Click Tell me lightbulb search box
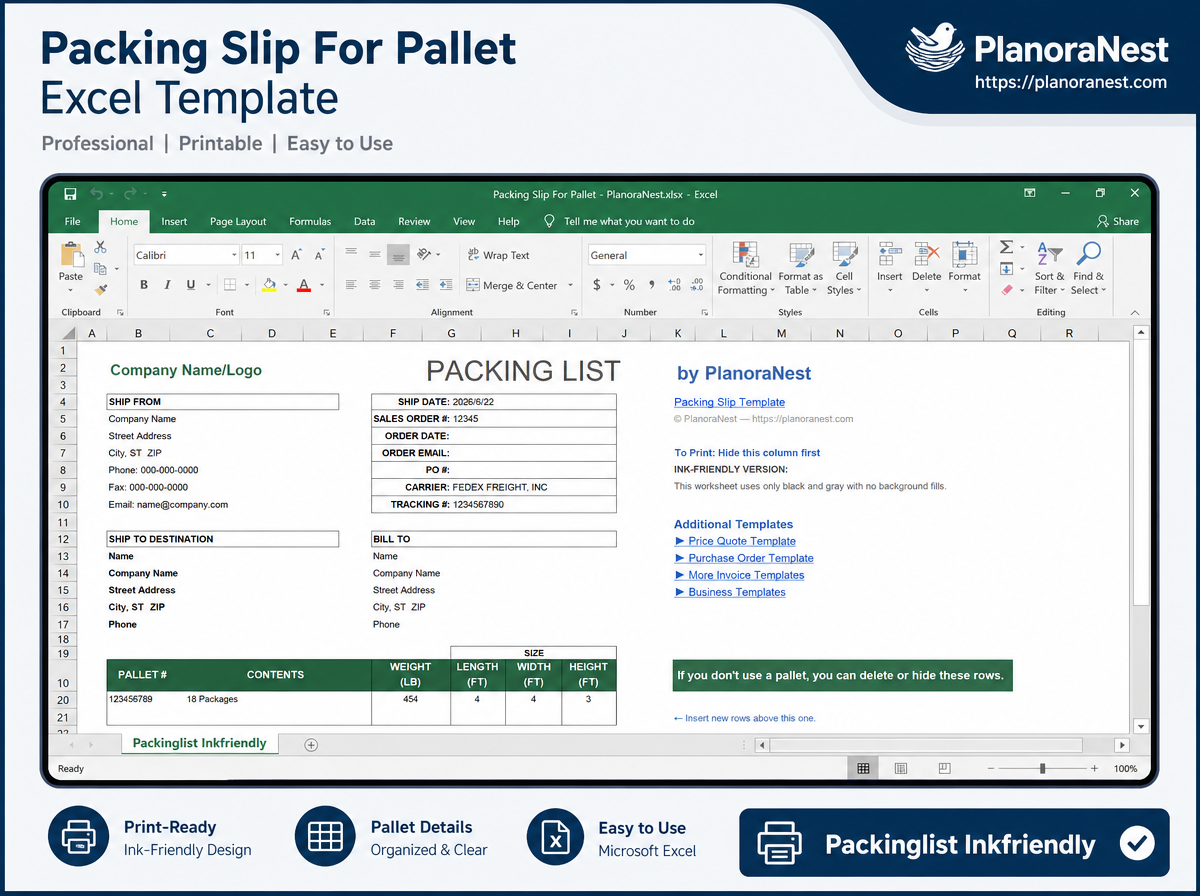Image resolution: width=1200 pixels, height=896 pixels. coord(619,221)
